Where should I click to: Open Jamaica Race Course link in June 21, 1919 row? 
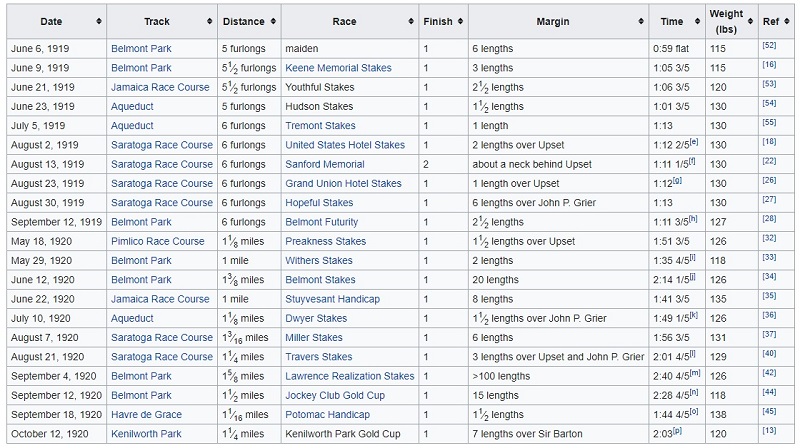(160, 87)
